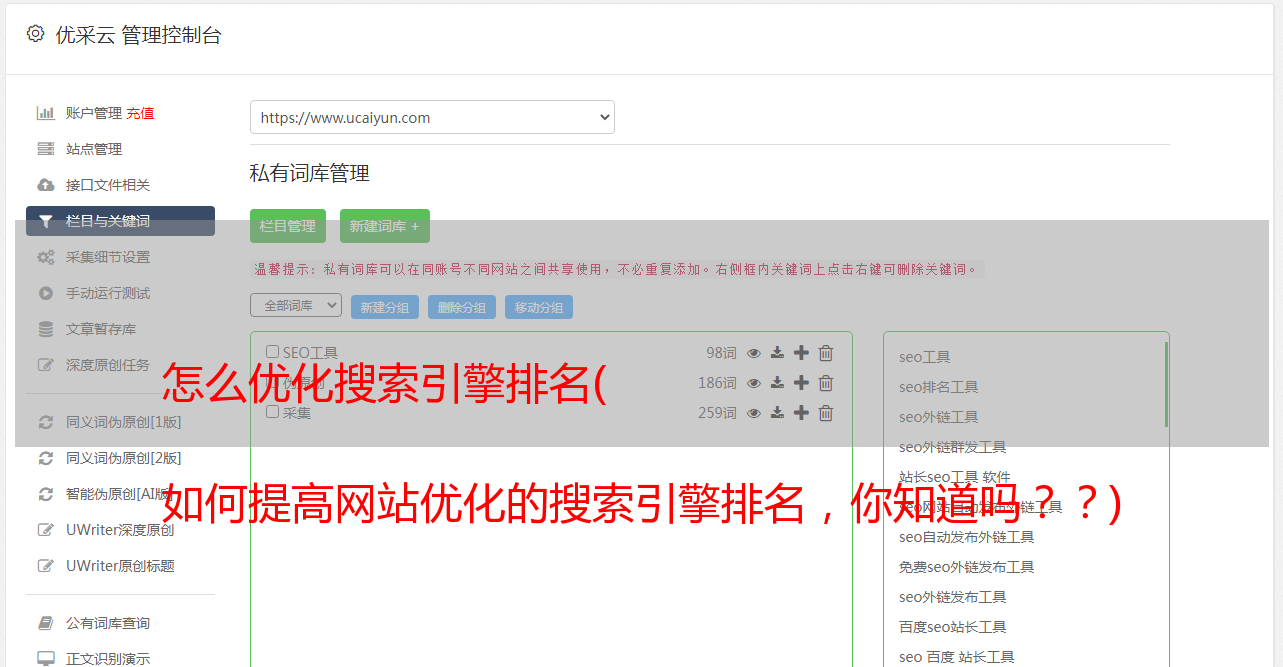Click keyword '站长seo工具 软件'
Screen dimensions: 1283x667
954,477
